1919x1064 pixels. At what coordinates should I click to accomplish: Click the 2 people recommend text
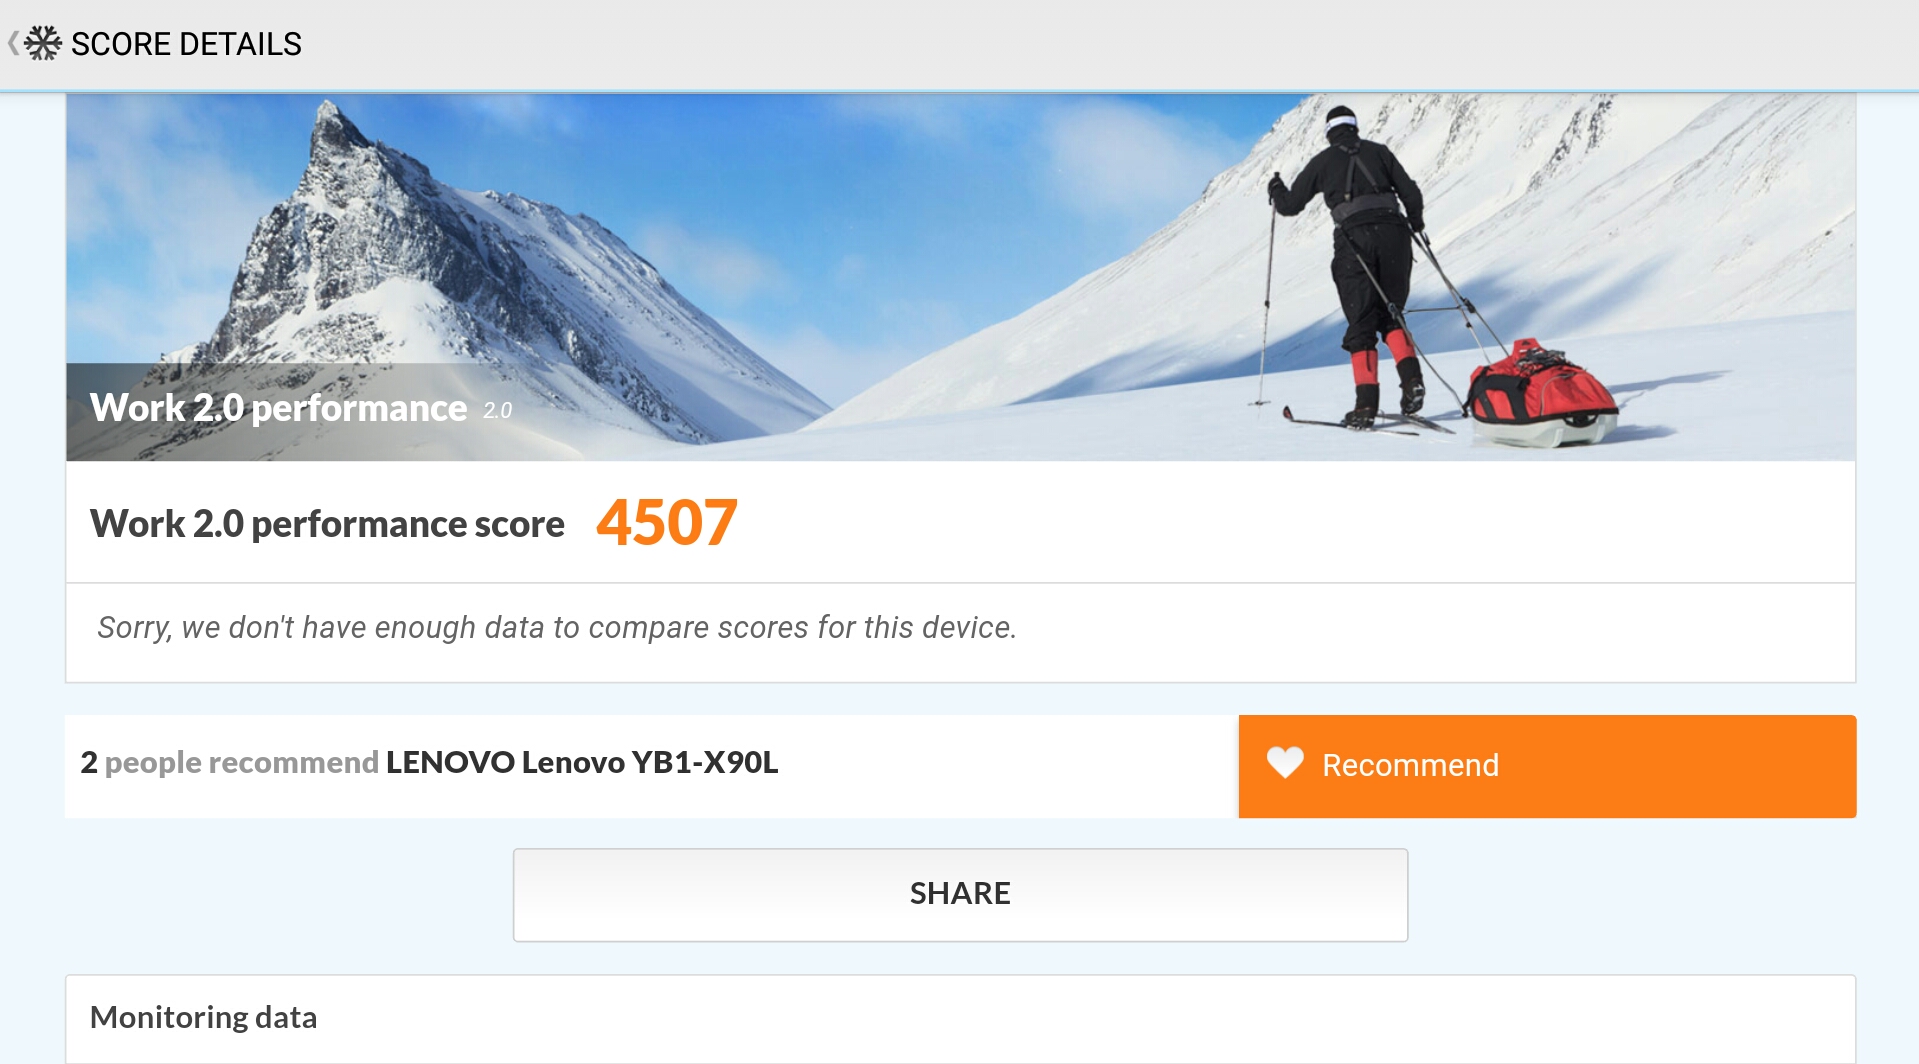(x=229, y=763)
